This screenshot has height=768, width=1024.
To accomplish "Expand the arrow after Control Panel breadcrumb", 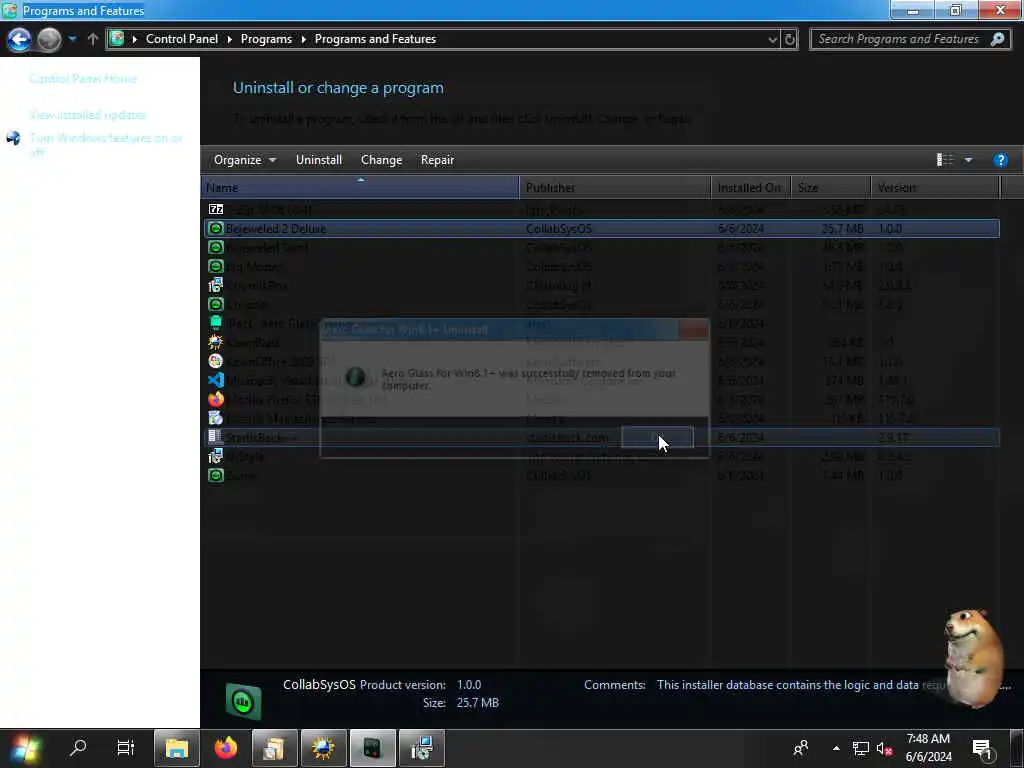I will pyautogui.click(x=229, y=39).
